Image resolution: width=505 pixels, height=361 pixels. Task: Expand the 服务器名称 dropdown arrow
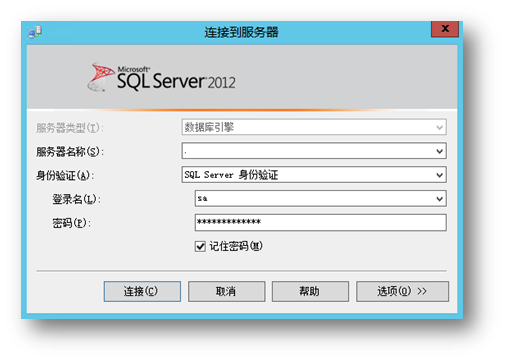click(x=439, y=151)
